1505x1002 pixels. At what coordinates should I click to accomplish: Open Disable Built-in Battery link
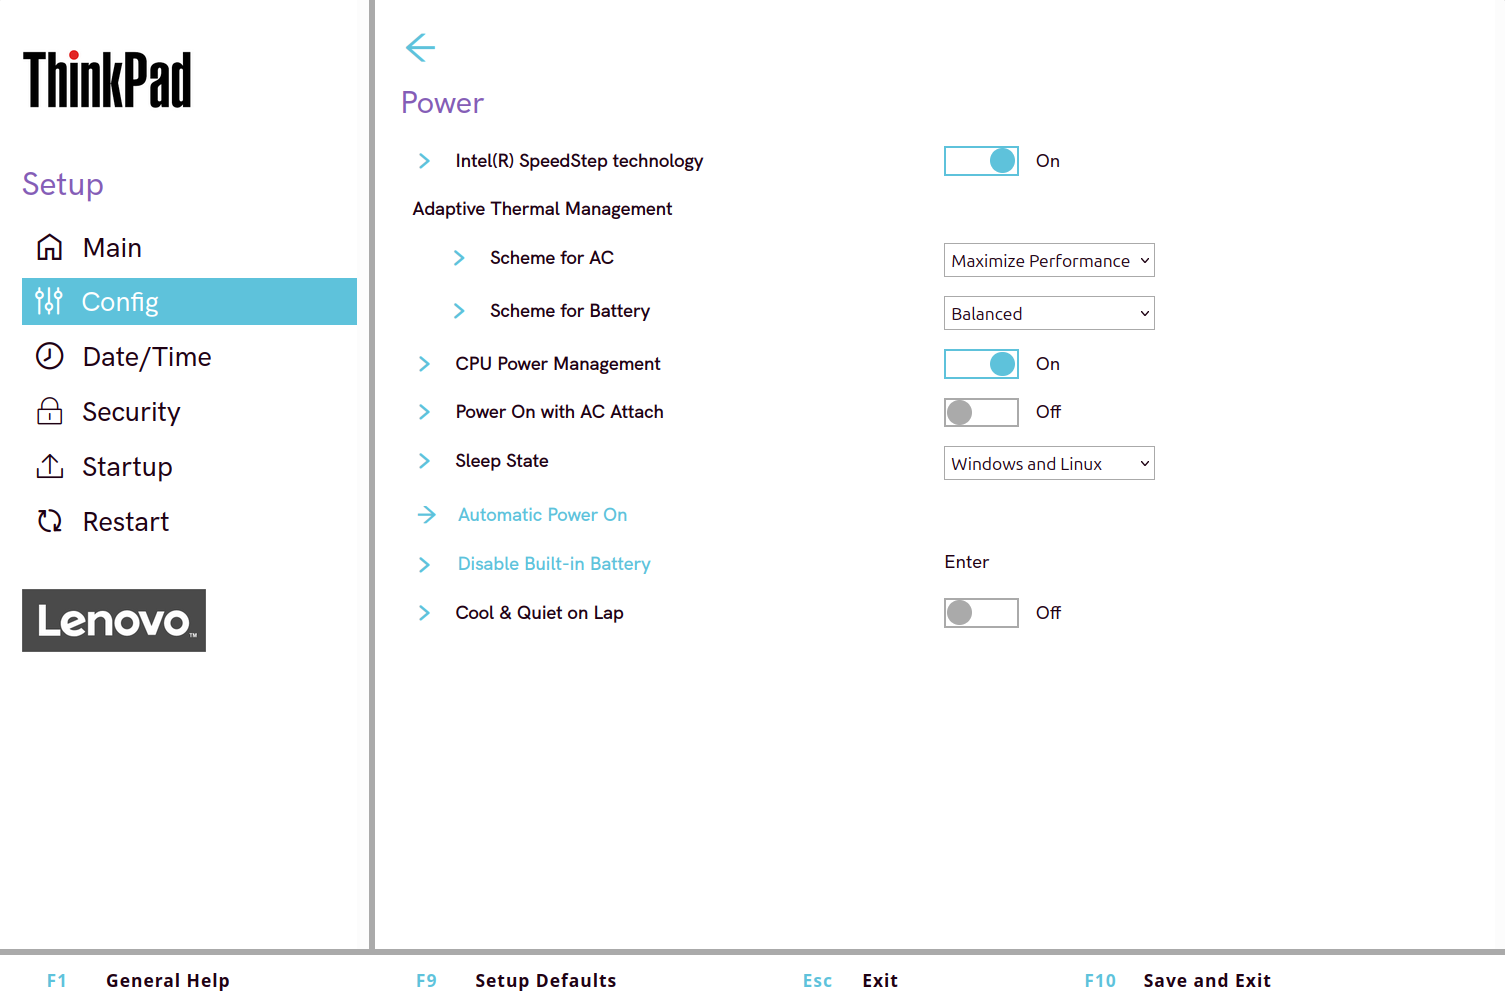554,564
